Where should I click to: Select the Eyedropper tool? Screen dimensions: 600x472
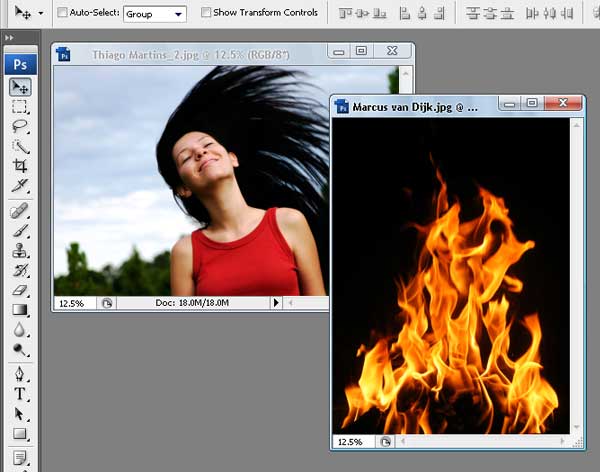tap(20, 186)
